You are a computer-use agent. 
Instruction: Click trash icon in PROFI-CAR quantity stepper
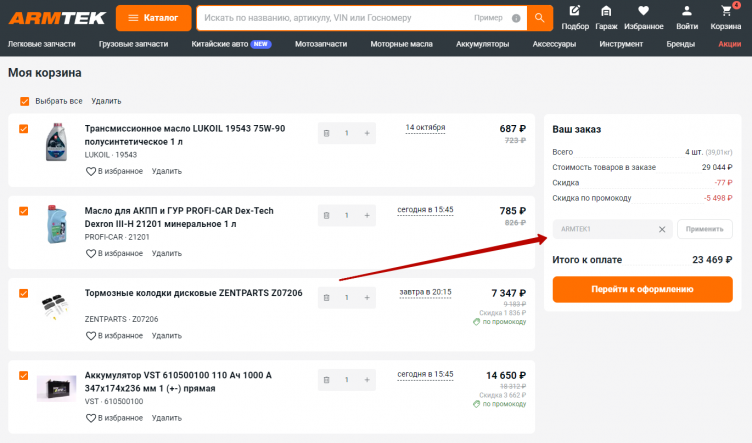[x=327, y=215]
